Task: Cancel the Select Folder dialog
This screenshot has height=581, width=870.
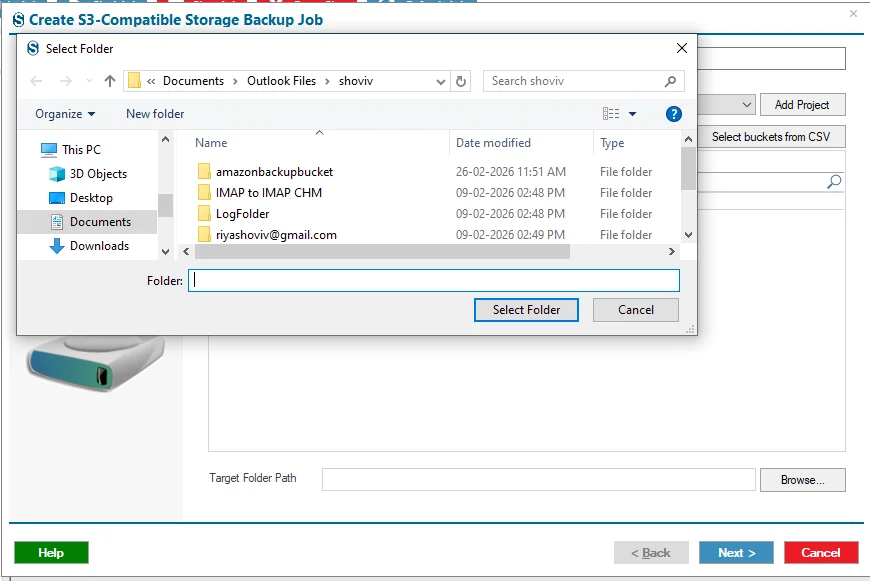Action: point(636,310)
